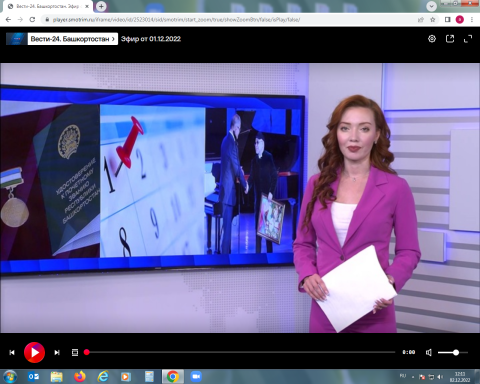Click the RU language indicator
This screenshot has width=480, height=384.
(403, 376)
